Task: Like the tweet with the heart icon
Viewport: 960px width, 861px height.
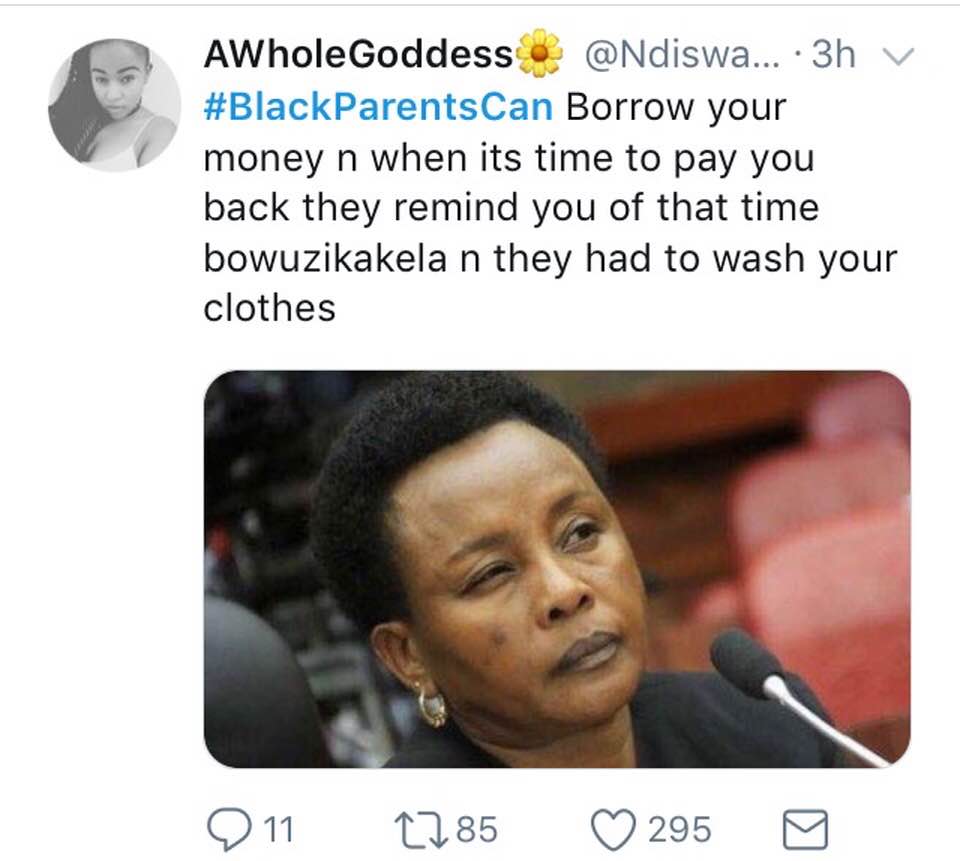Action: point(613,830)
